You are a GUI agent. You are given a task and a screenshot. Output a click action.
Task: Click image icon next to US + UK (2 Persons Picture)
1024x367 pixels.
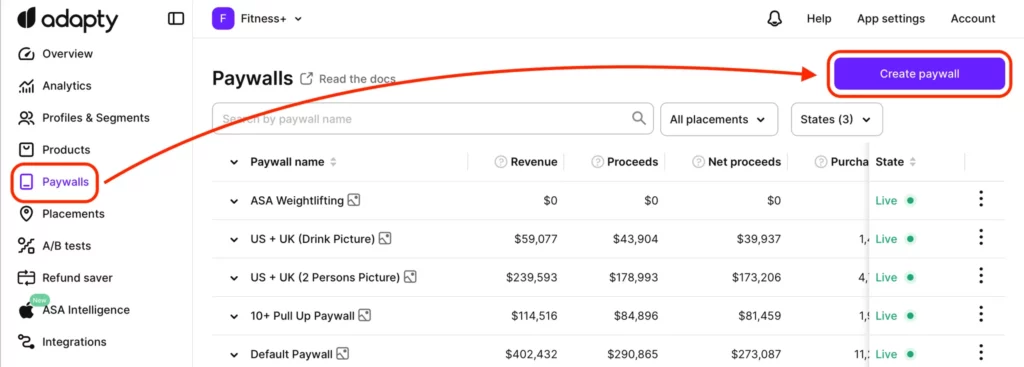[410, 278]
